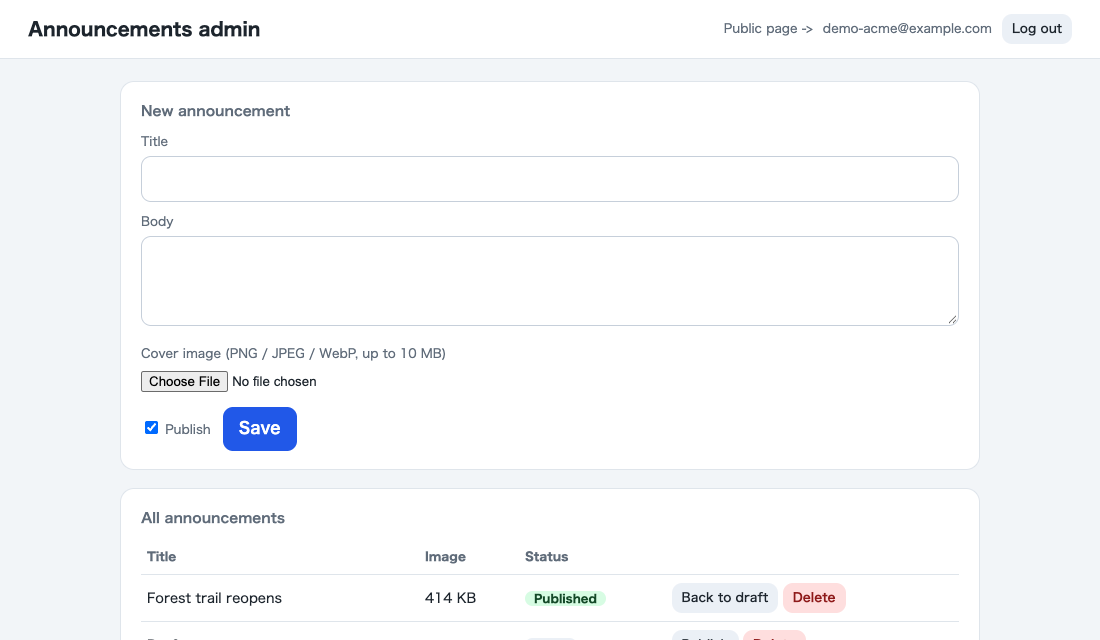Click the Log out button
The image size is (1100, 640).
[1036, 29]
